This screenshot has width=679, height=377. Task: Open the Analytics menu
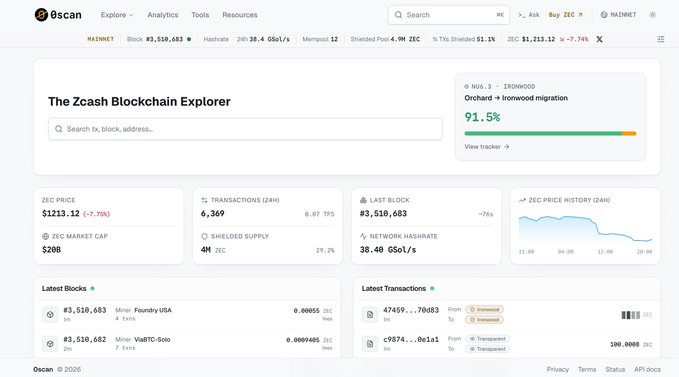(x=163, y=15)
